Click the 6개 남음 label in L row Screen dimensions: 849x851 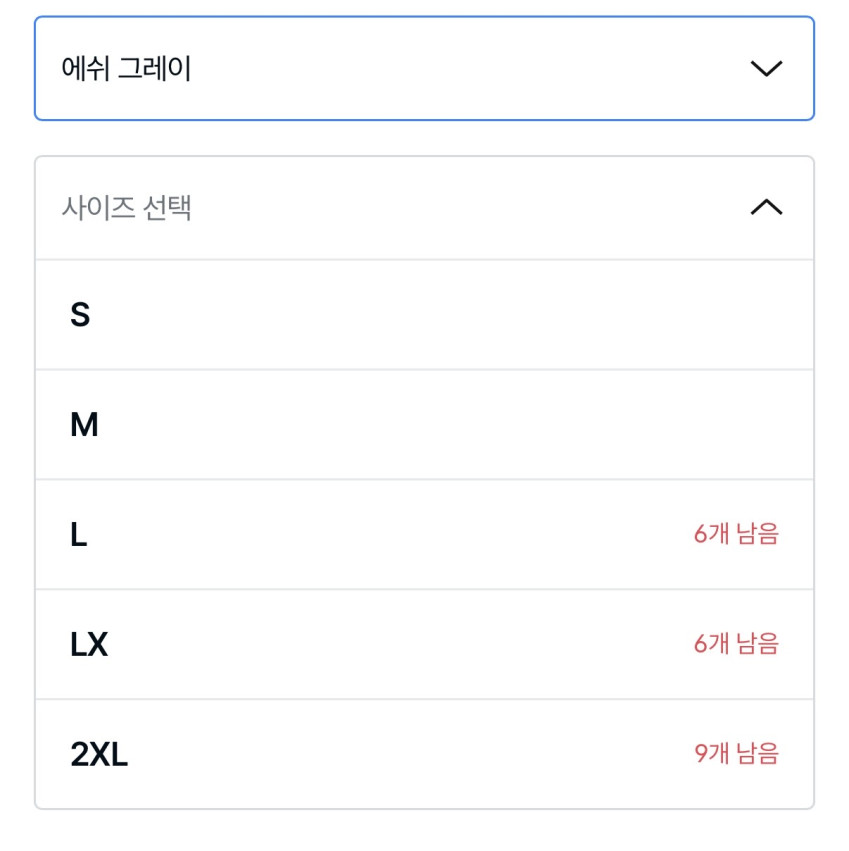[x=736, y=534]
